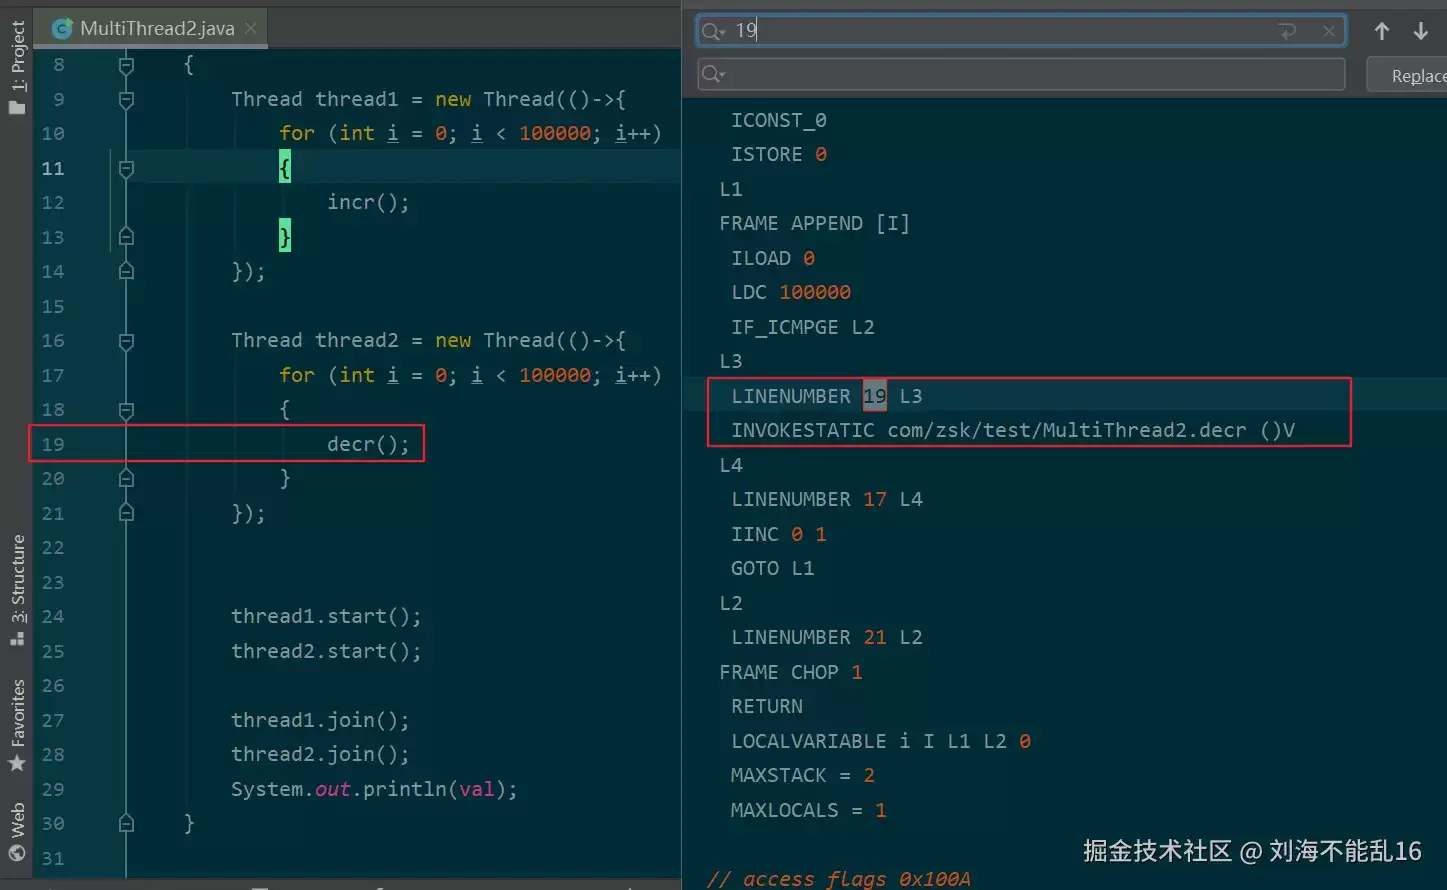The width and height of the screenshot is (1447, 890).
Task: Click the ISTORE 0 bytecode line
Action: point(778,154)
